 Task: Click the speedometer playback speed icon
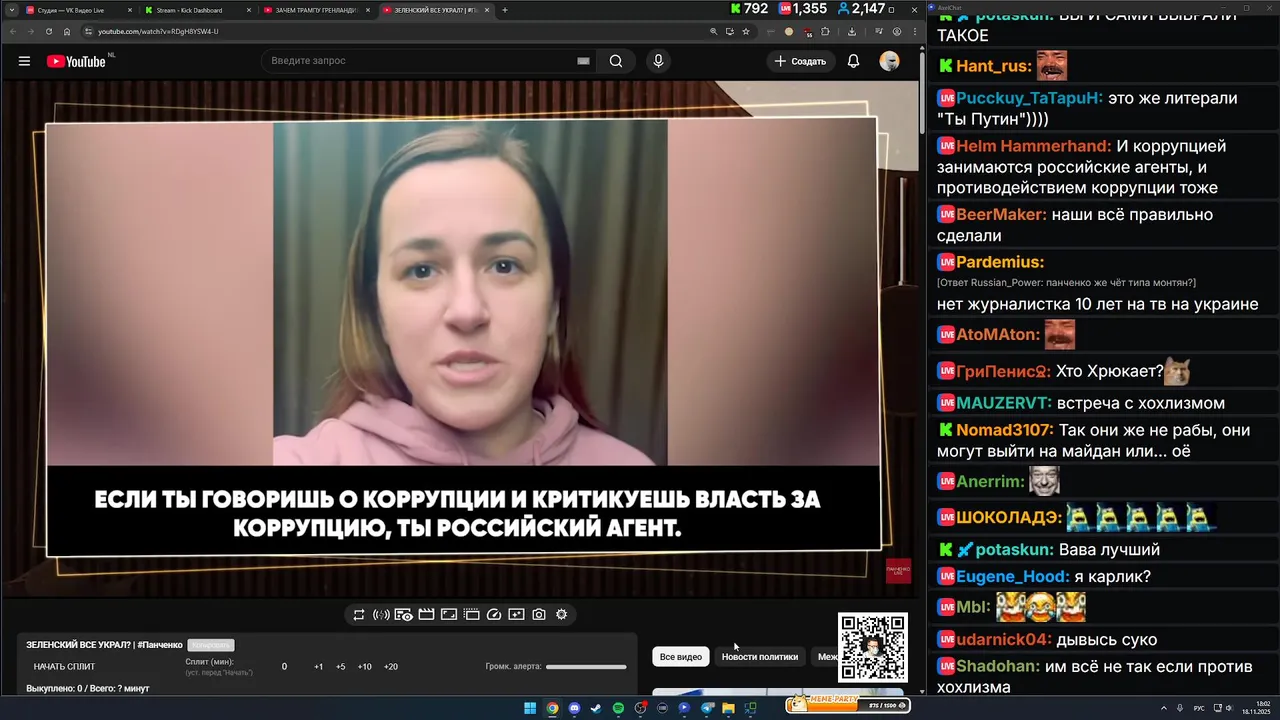coord(493,615)
